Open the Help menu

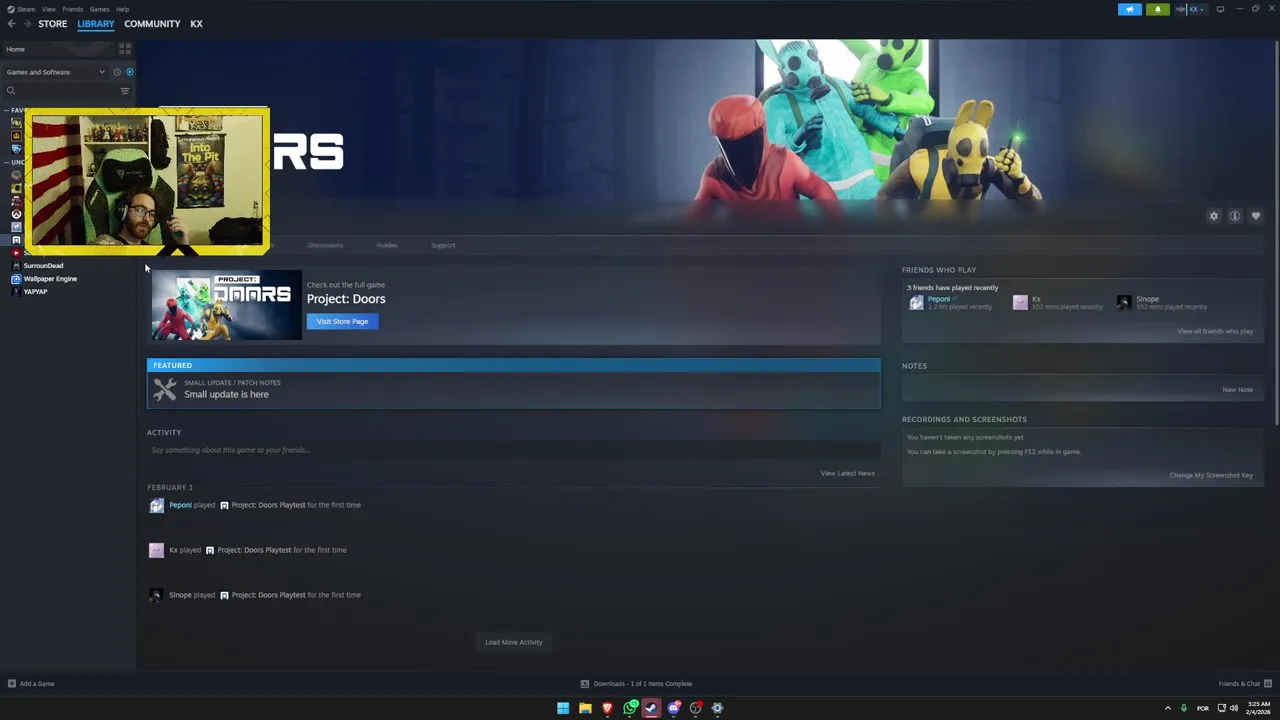122,9
